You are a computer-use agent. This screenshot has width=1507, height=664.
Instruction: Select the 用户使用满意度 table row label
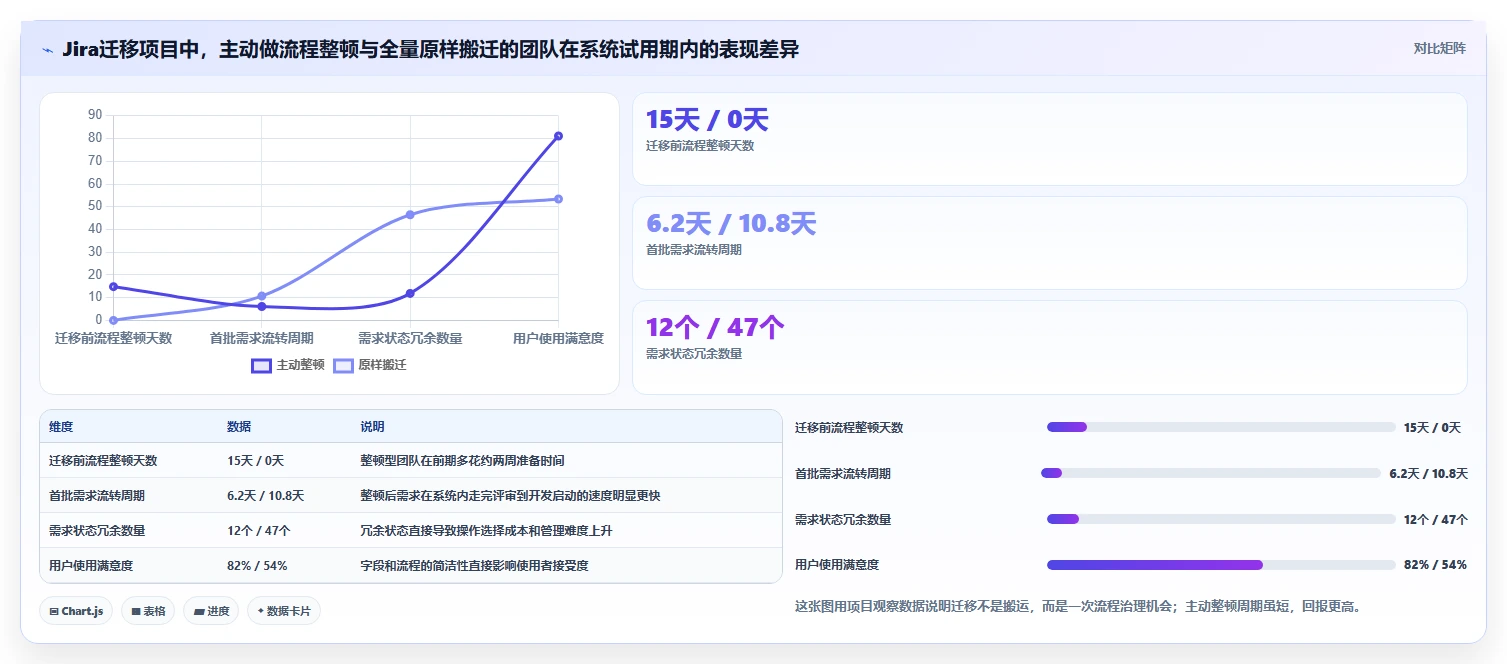(91, 566)
